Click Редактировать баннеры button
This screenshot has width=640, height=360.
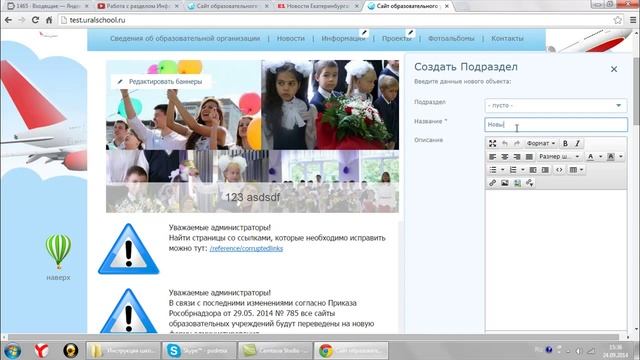coord(161,82)
